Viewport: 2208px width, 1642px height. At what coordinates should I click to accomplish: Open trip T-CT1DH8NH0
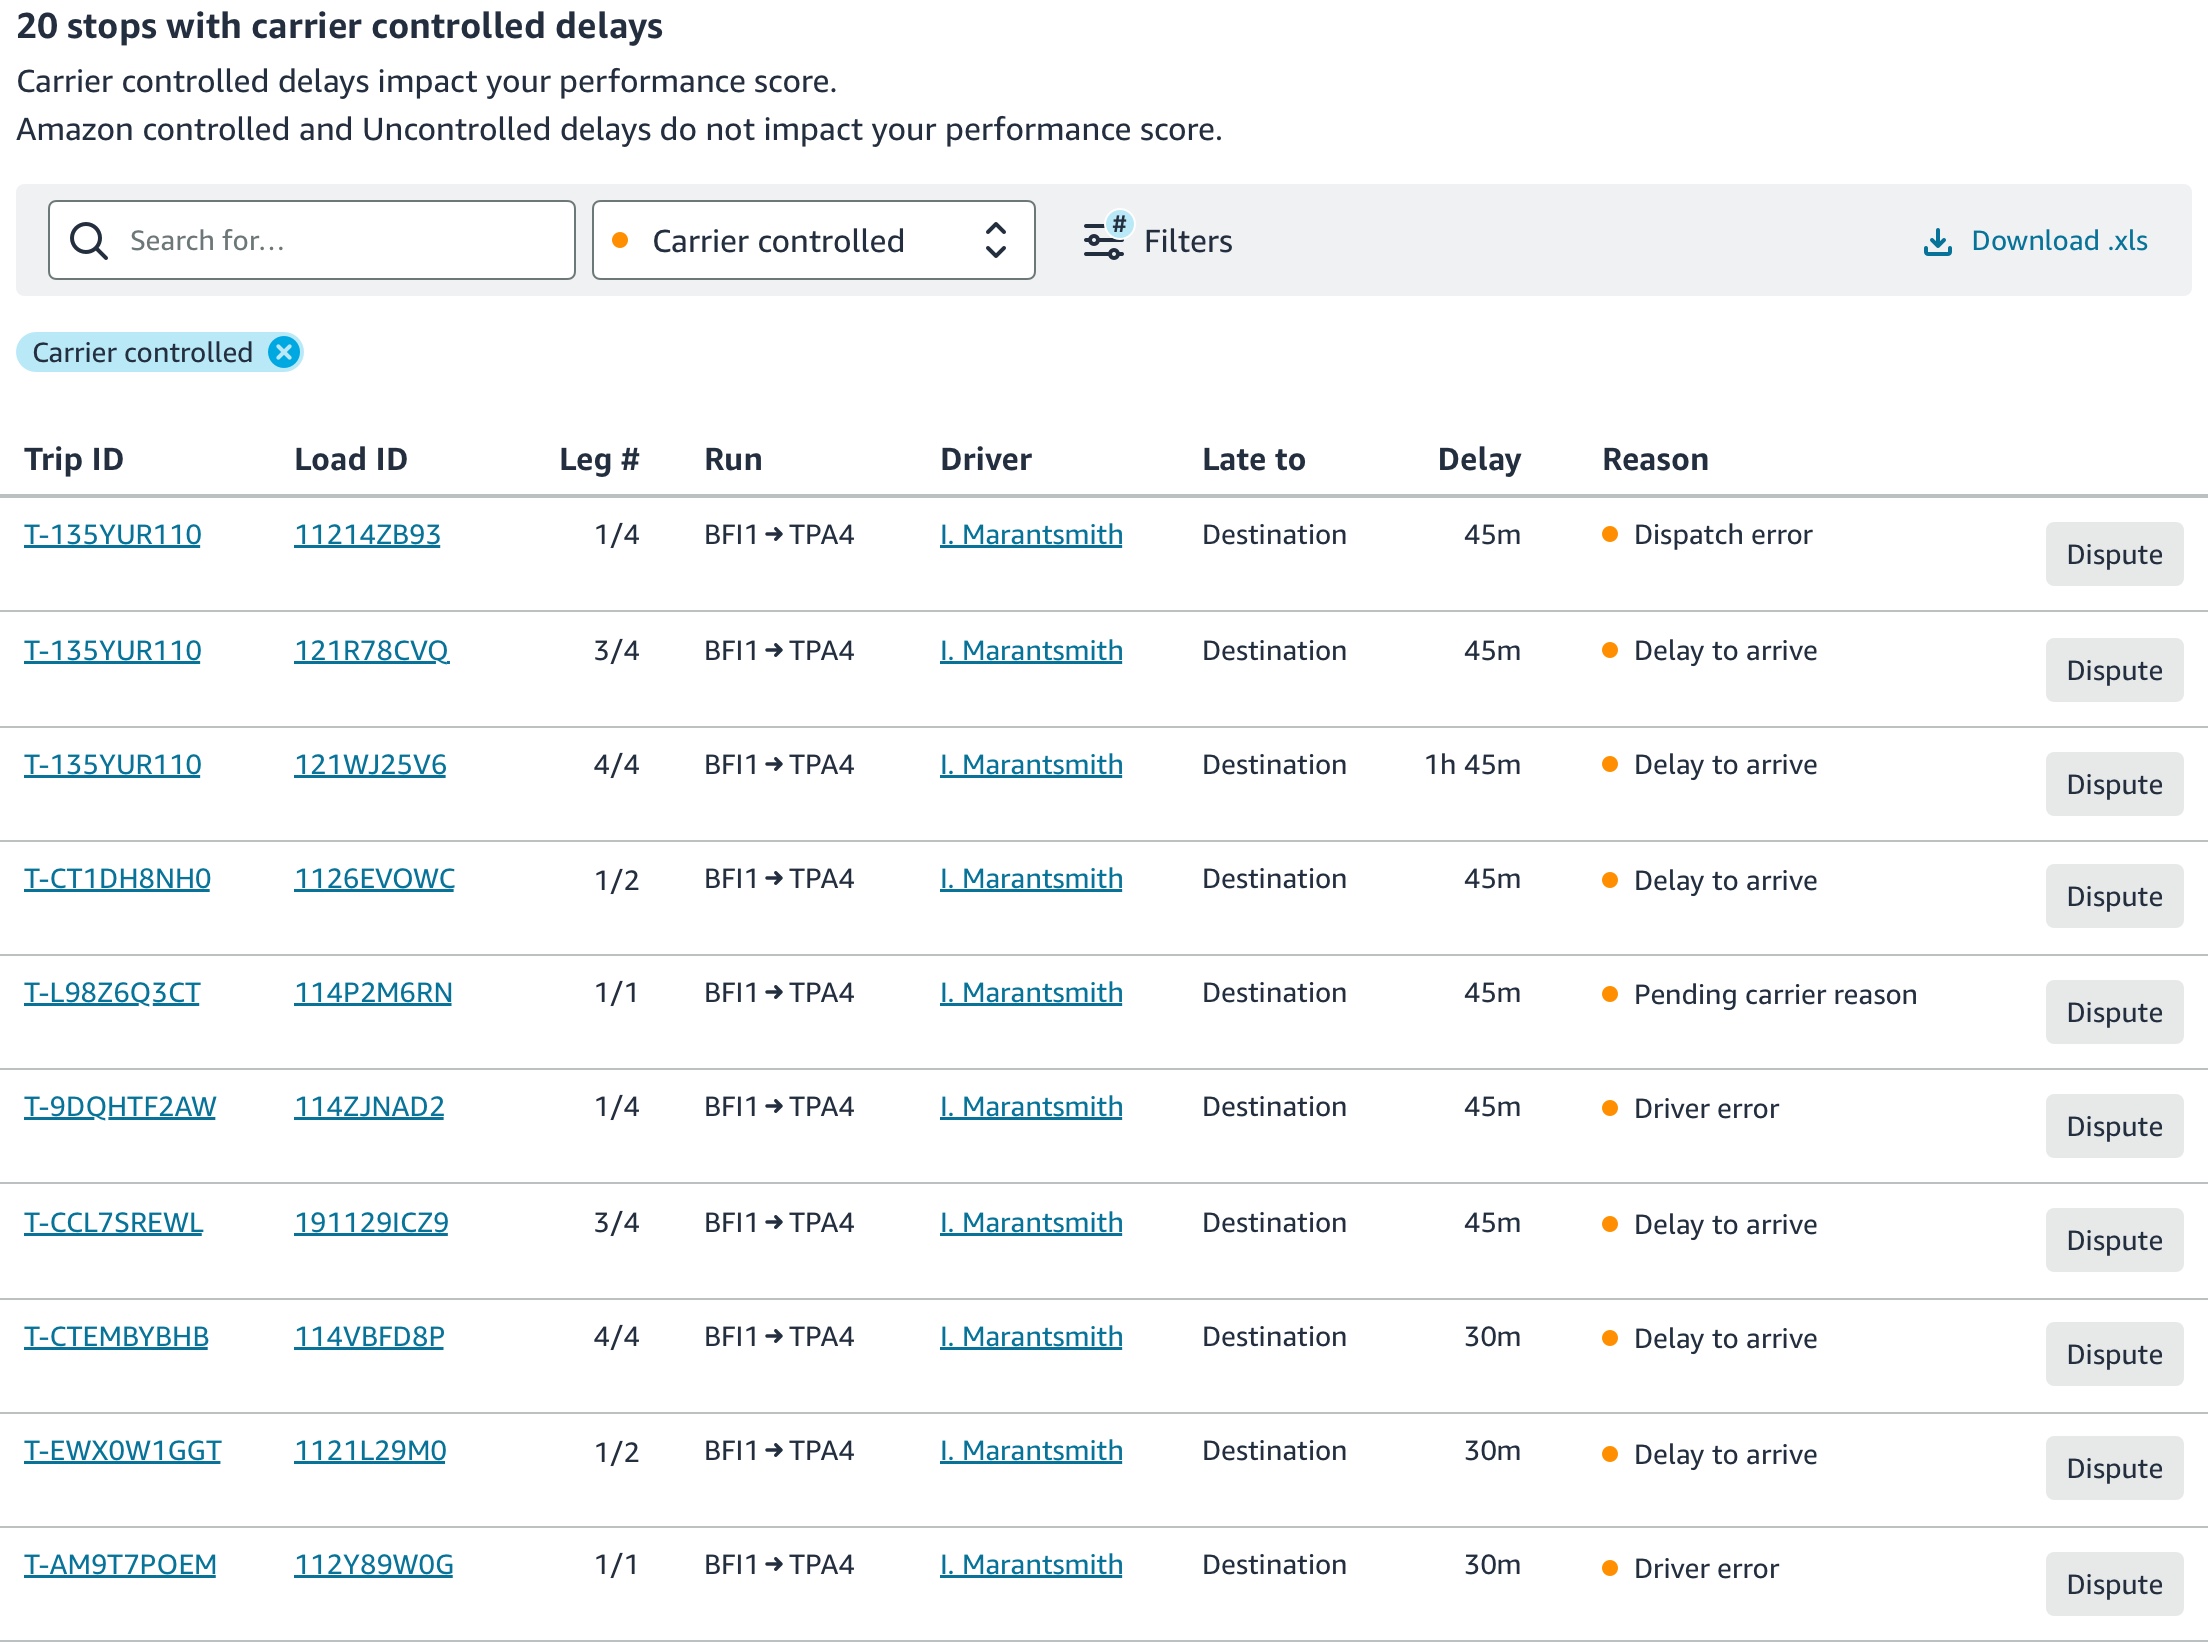click(117, 878)
